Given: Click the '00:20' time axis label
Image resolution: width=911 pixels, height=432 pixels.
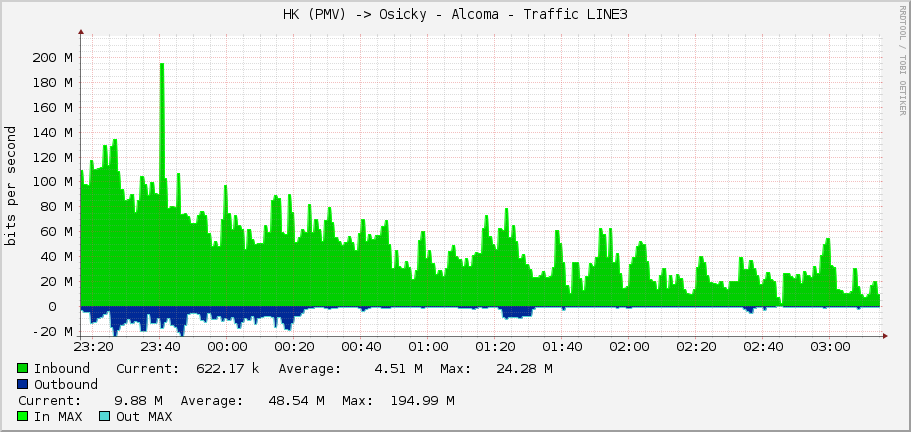Looking at the screenshot, I should pyautogui.click(x=295, y=347).
